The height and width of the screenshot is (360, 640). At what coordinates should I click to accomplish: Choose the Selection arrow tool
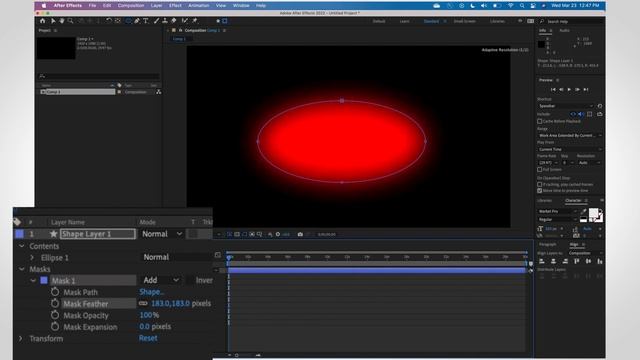point(53,21)
